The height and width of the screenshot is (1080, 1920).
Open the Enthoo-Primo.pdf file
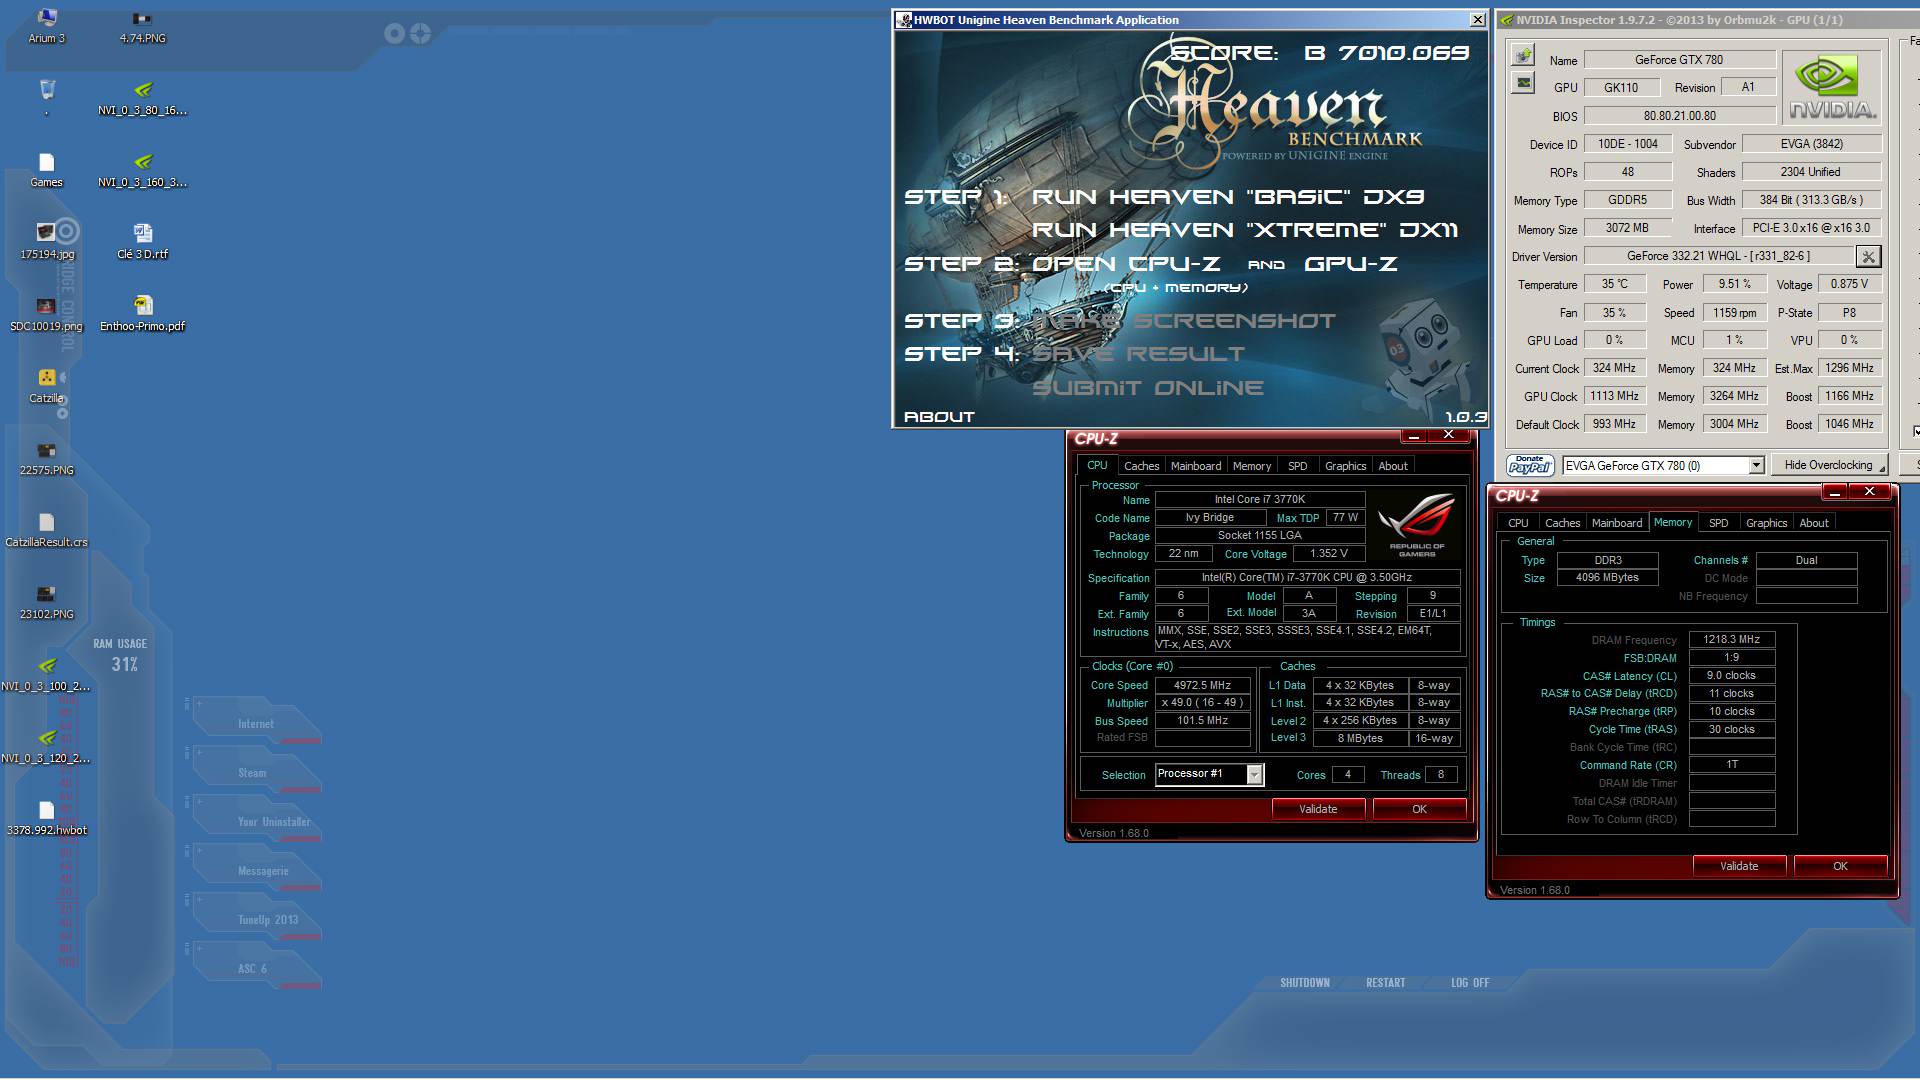(x=143, y=315)
